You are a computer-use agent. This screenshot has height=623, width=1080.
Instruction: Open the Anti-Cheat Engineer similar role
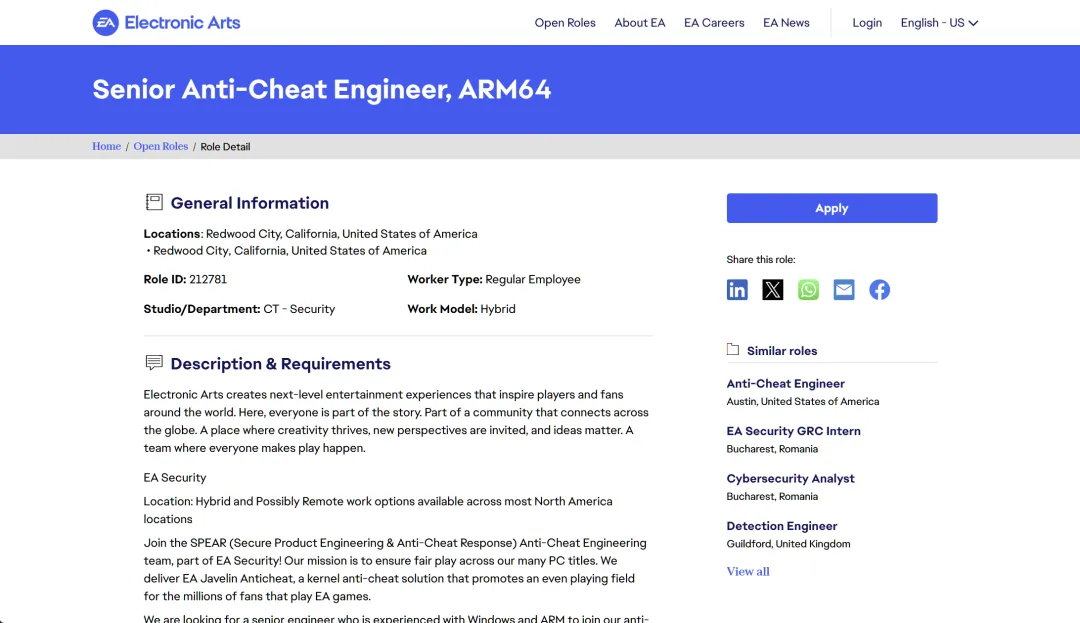[x=785, y=383]
